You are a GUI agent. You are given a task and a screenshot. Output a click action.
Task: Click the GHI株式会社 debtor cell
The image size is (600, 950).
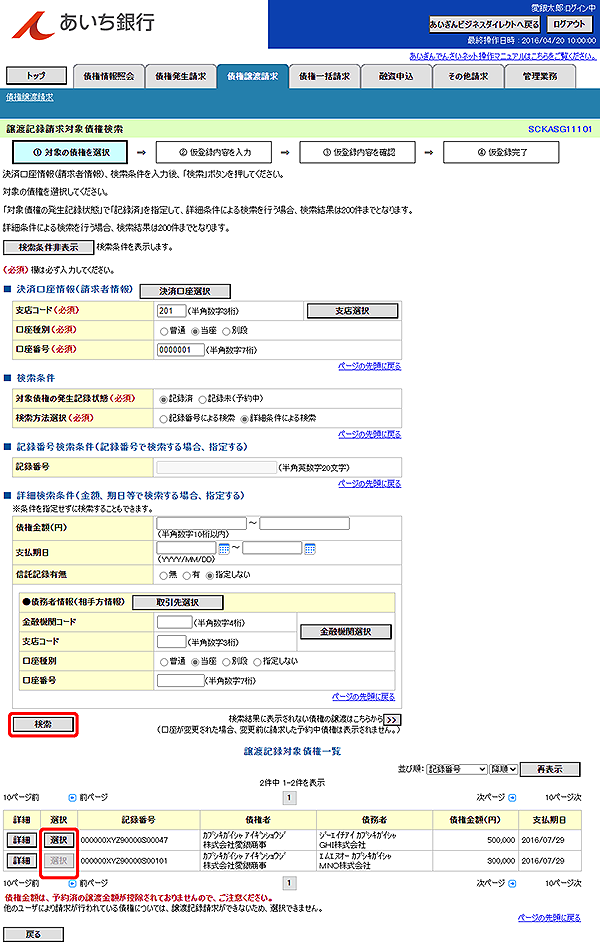(374, 840)
